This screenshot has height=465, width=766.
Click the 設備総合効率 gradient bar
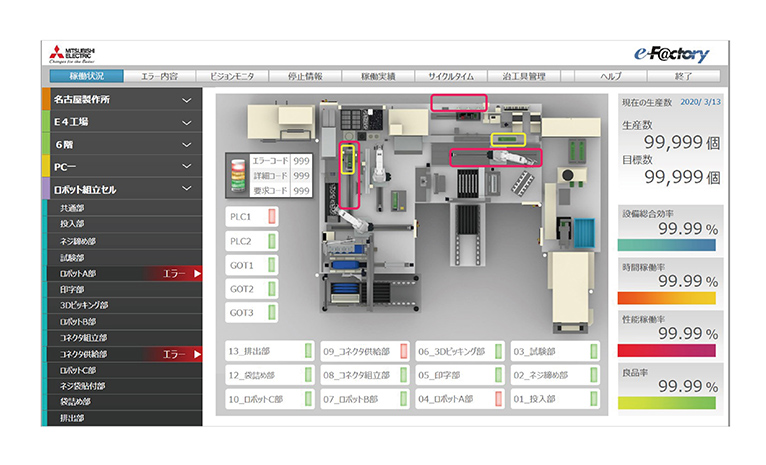[x=667, y=243]
